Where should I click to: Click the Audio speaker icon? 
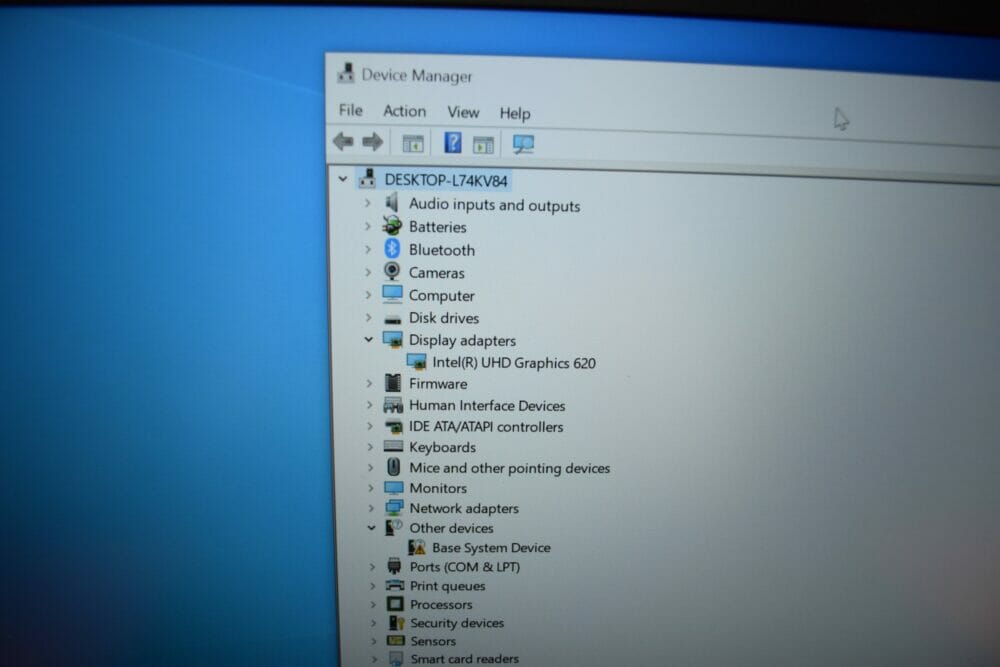pos(392,203)
